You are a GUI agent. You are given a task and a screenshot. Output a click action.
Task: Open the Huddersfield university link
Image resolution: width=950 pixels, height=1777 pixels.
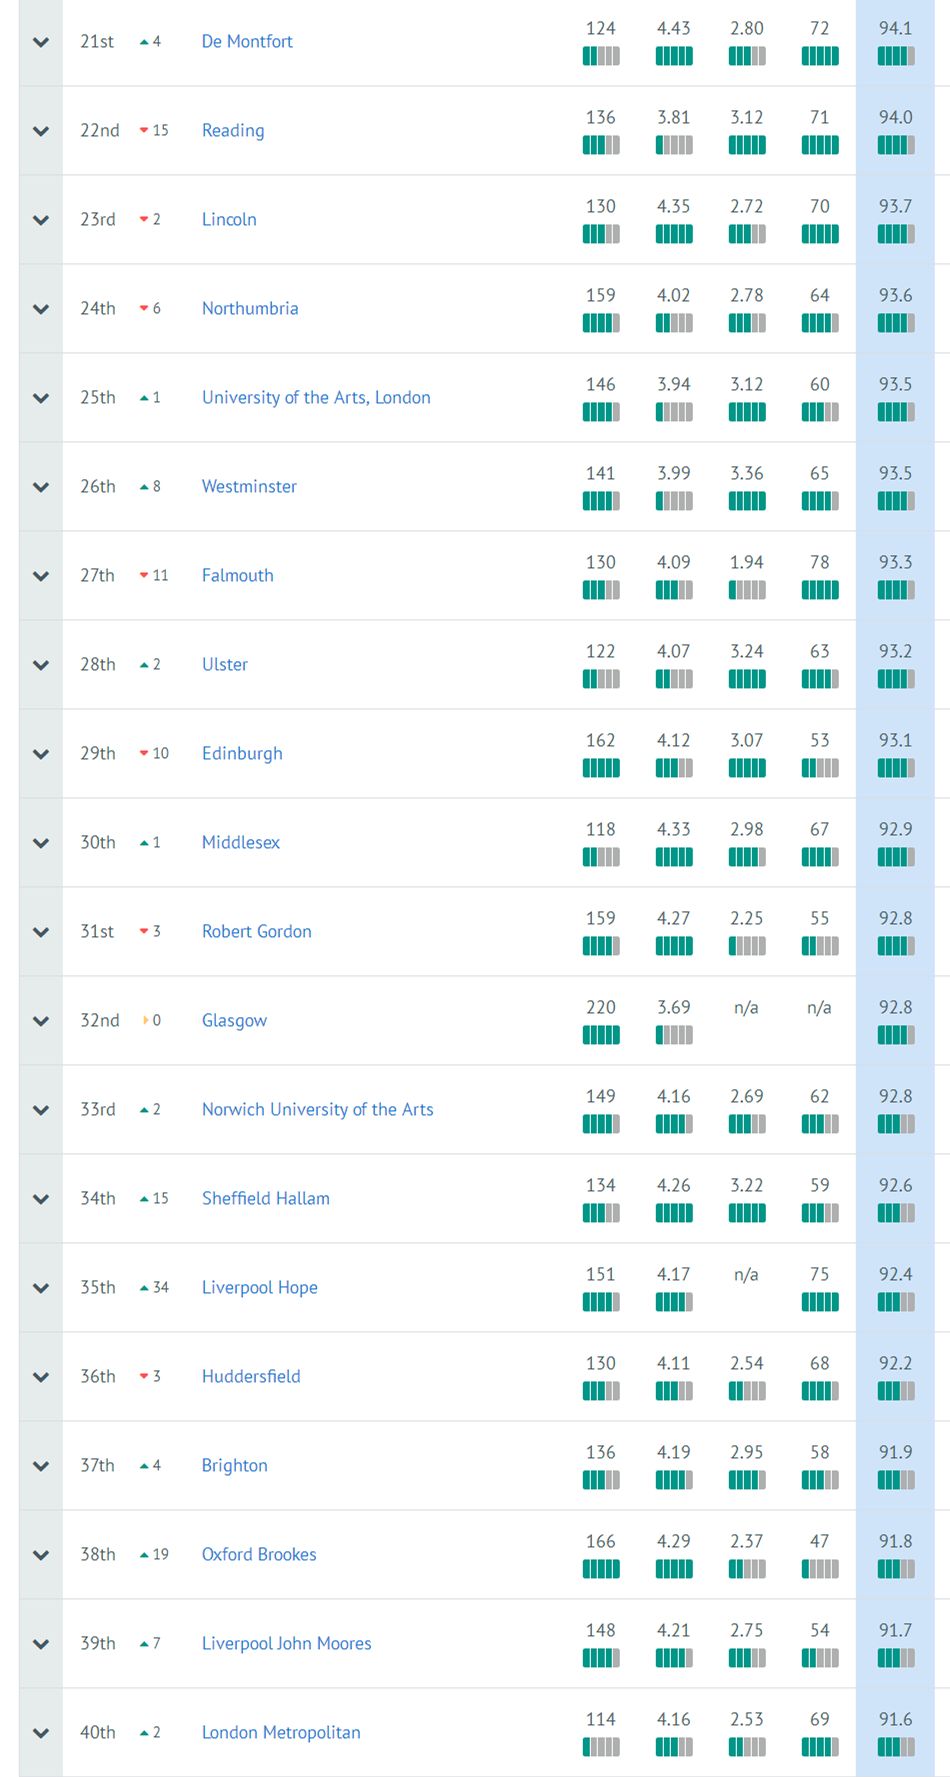point(251,1376)
